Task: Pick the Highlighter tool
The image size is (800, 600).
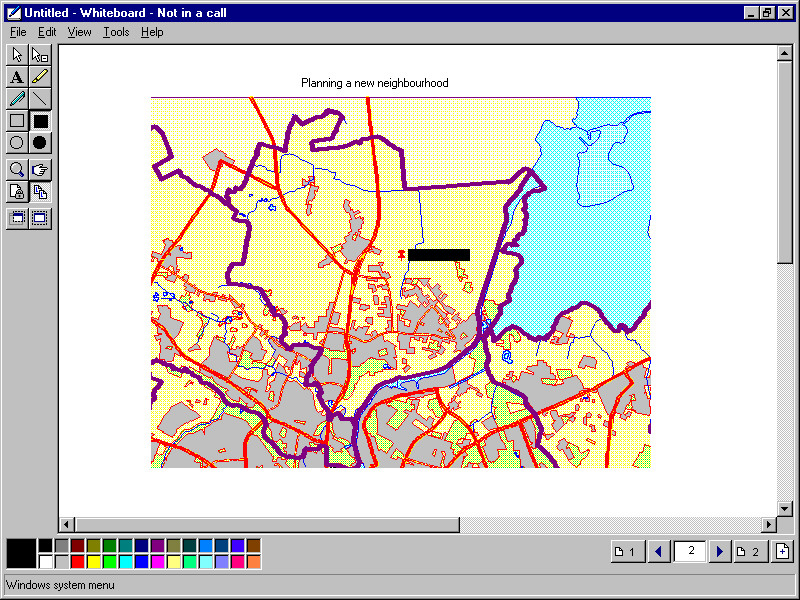Action: coord(40,77)
